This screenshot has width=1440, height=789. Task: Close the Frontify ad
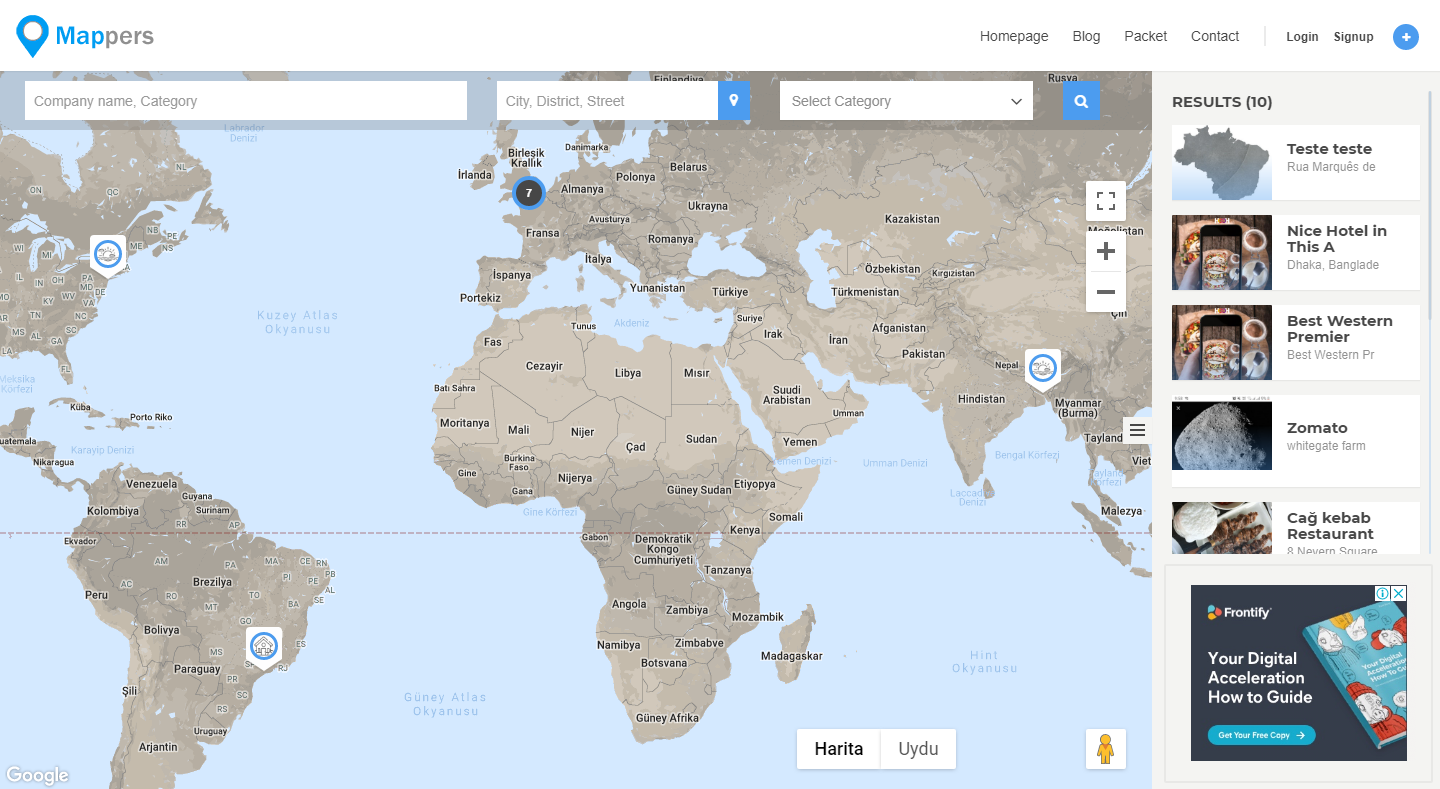(x=1399, y=593)
